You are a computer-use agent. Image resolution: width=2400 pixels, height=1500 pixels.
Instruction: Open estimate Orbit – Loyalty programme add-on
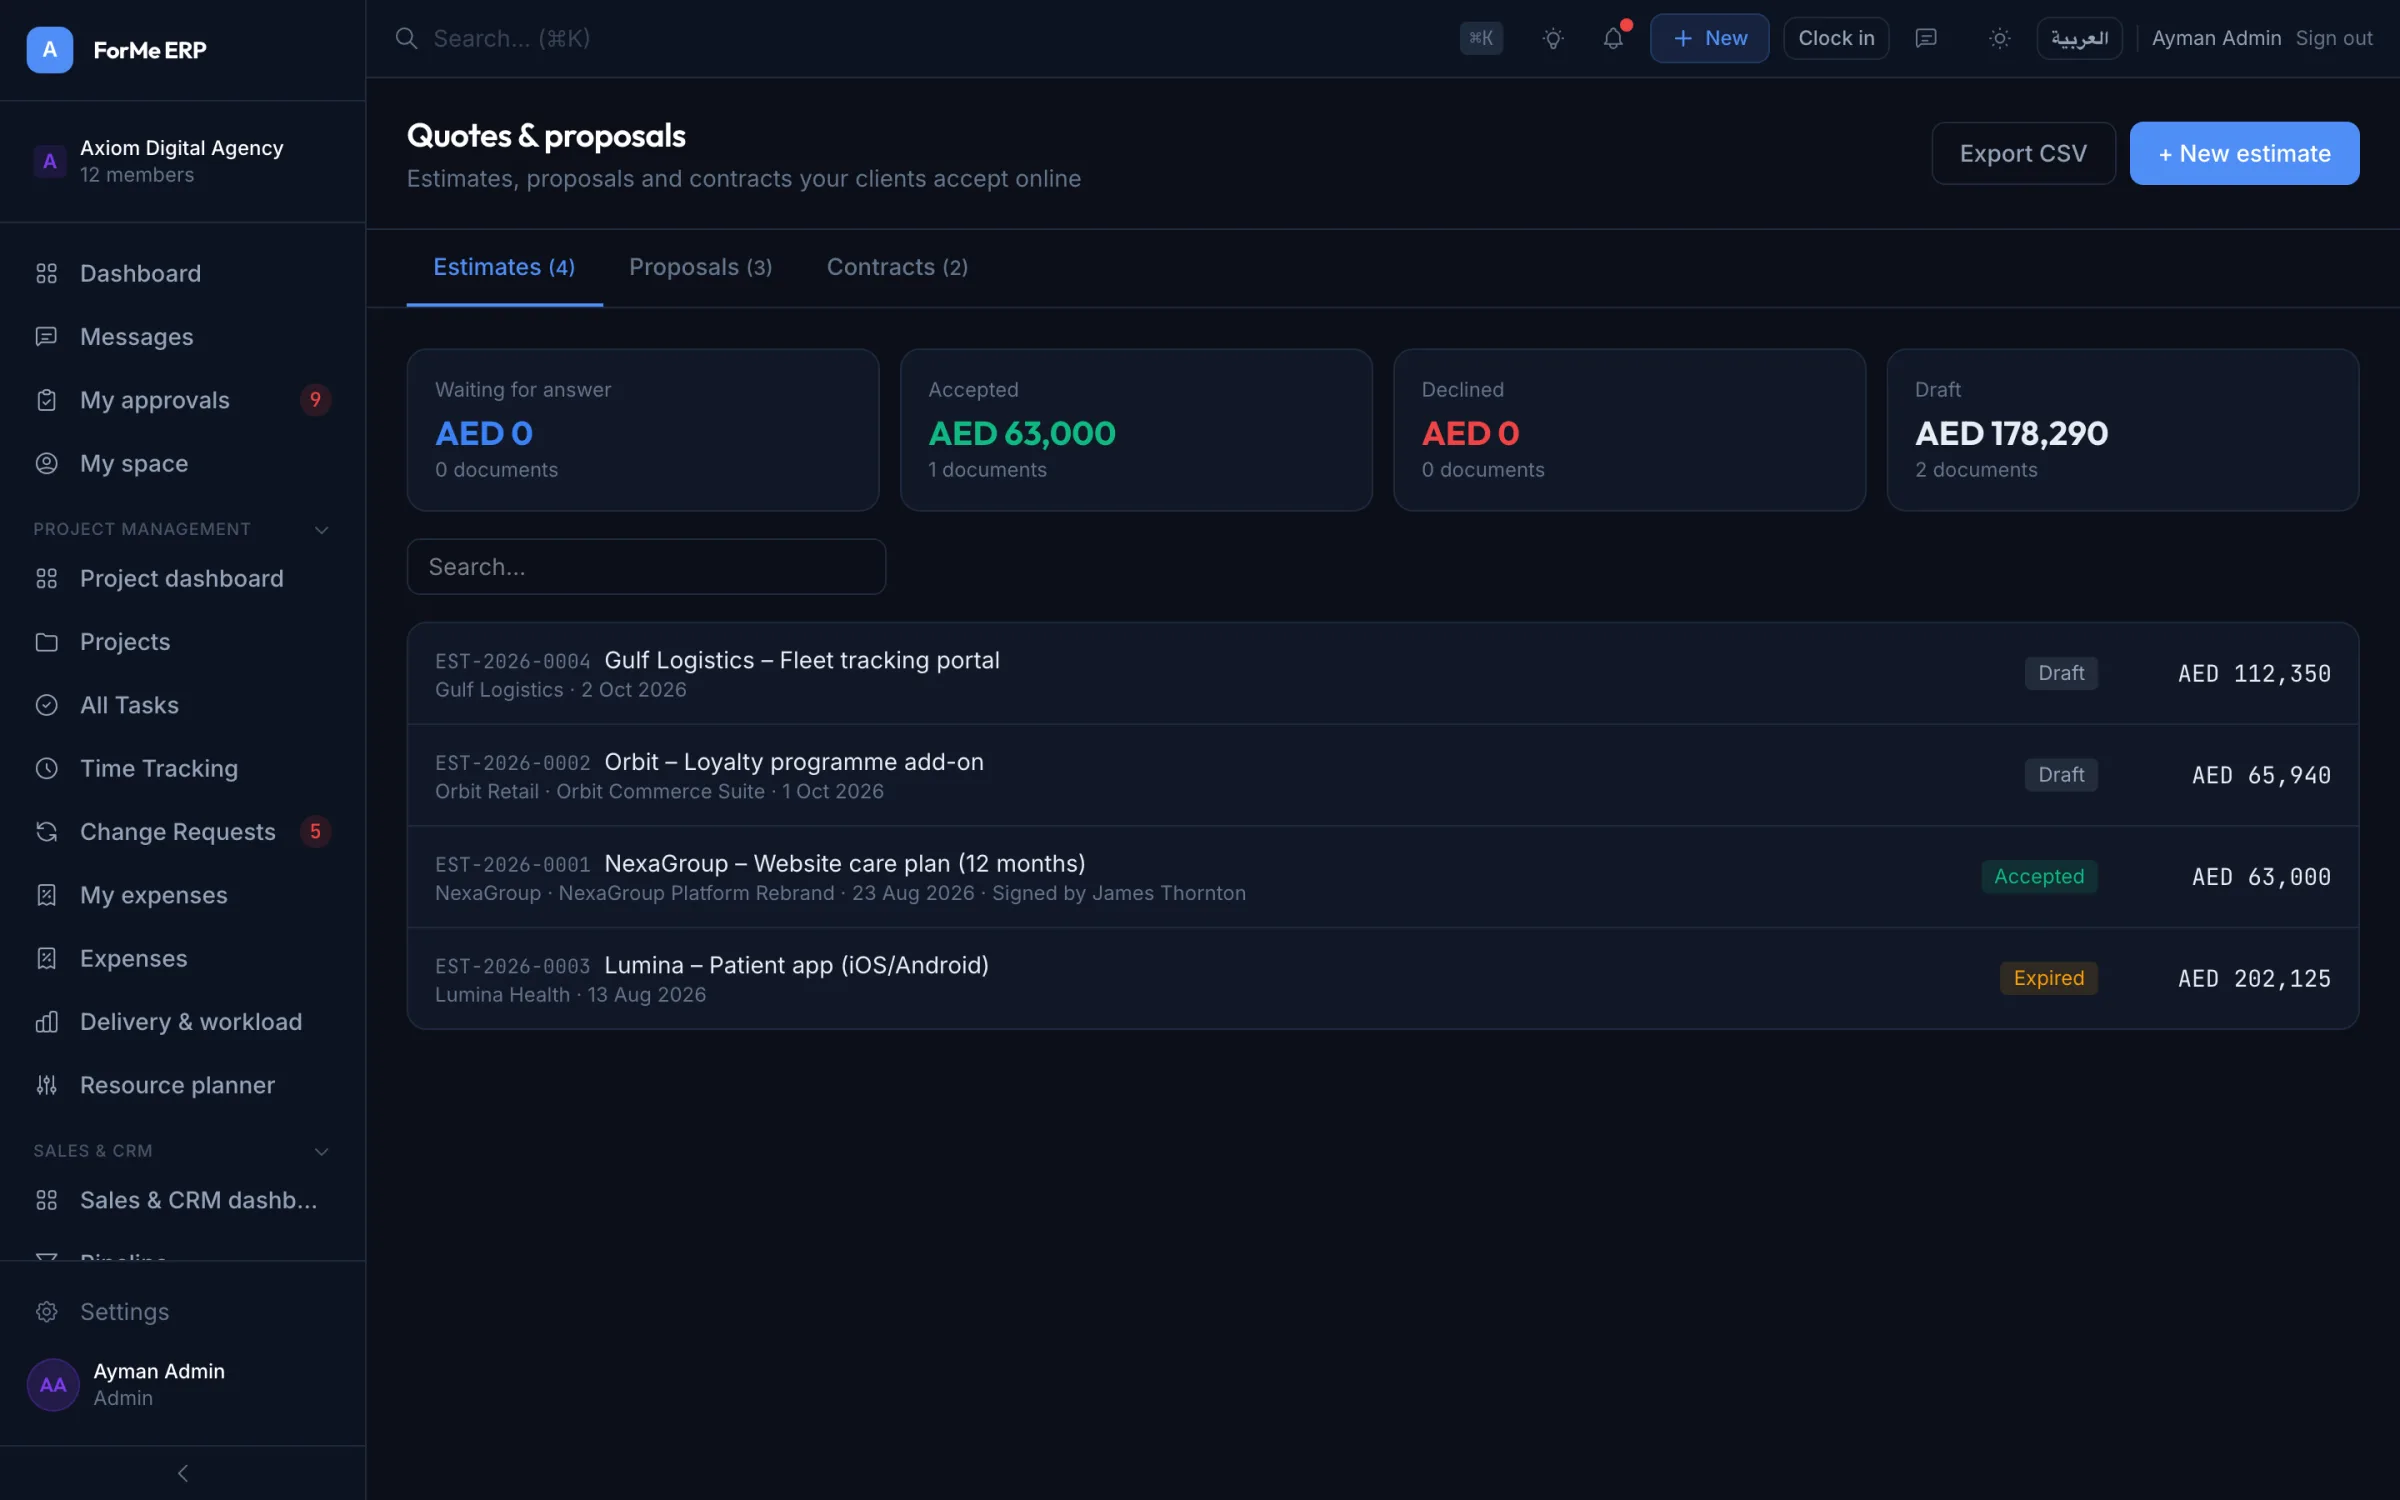point(1382,775)
